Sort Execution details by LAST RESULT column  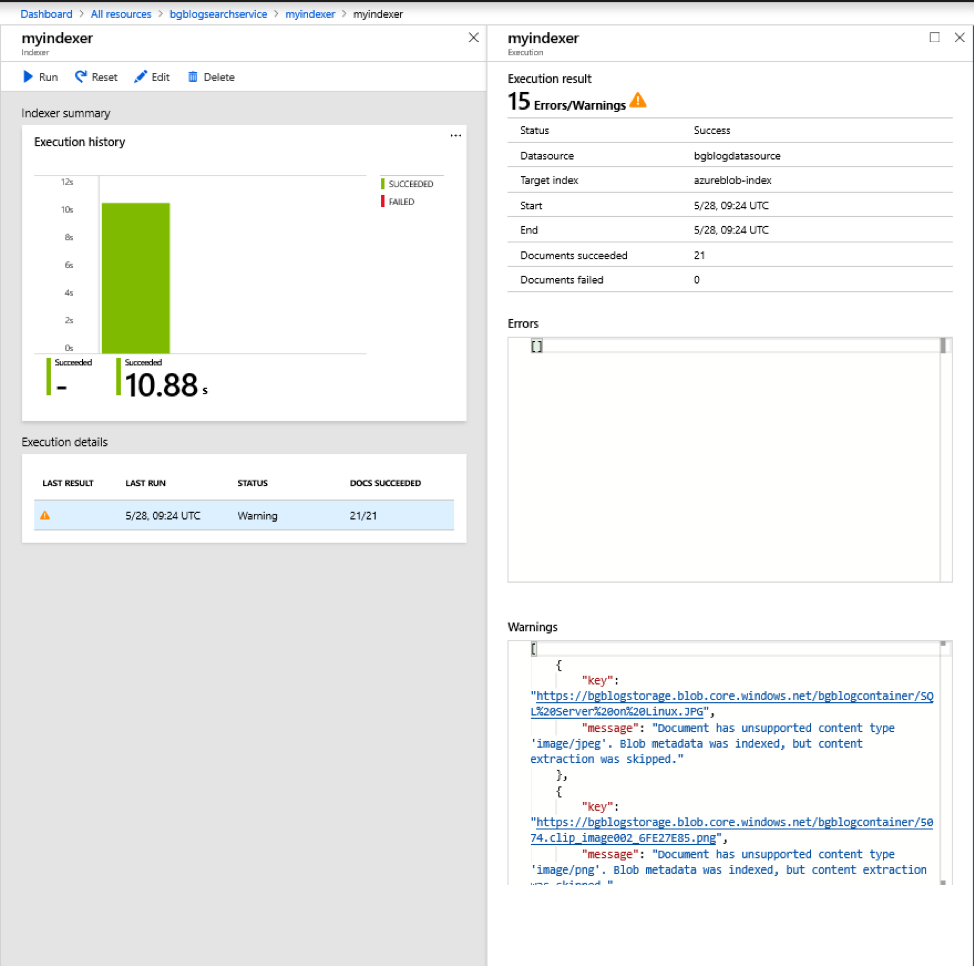coord(67,483)
